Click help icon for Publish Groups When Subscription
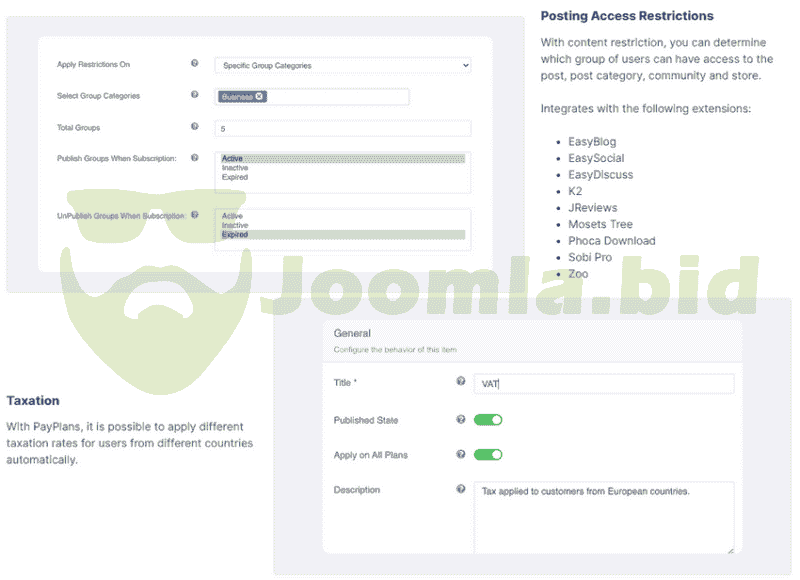 point(195,158)
